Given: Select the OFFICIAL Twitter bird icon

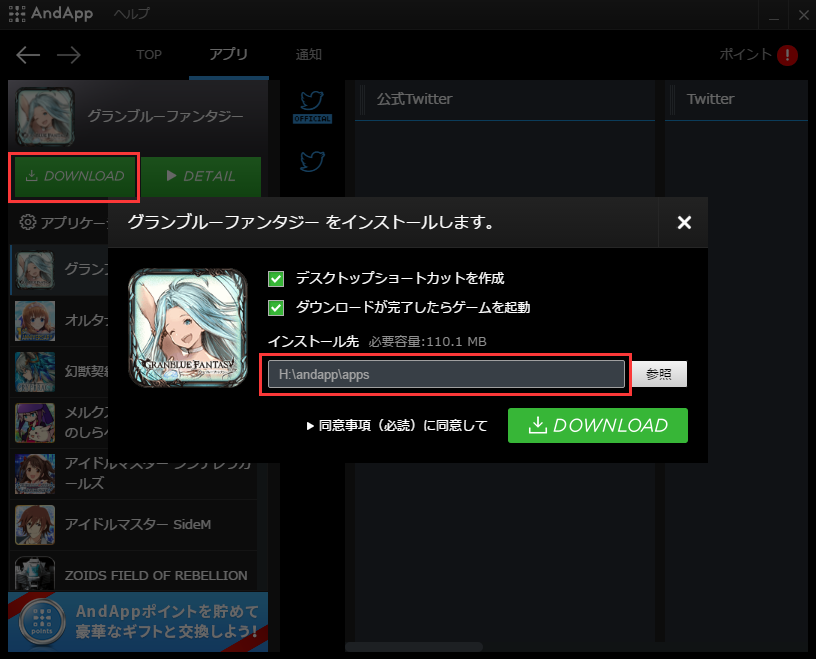Looking at the screenshot, I should 312,107.
